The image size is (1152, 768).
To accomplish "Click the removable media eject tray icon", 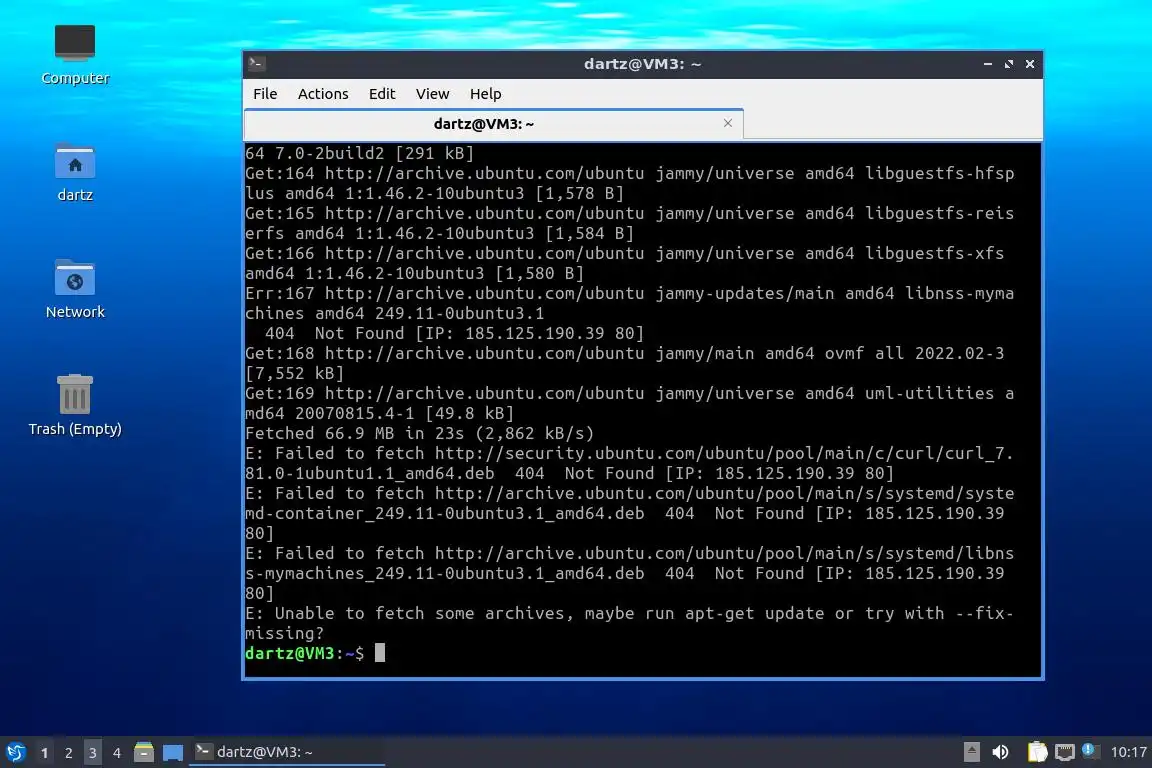I will tap(971, 752).
